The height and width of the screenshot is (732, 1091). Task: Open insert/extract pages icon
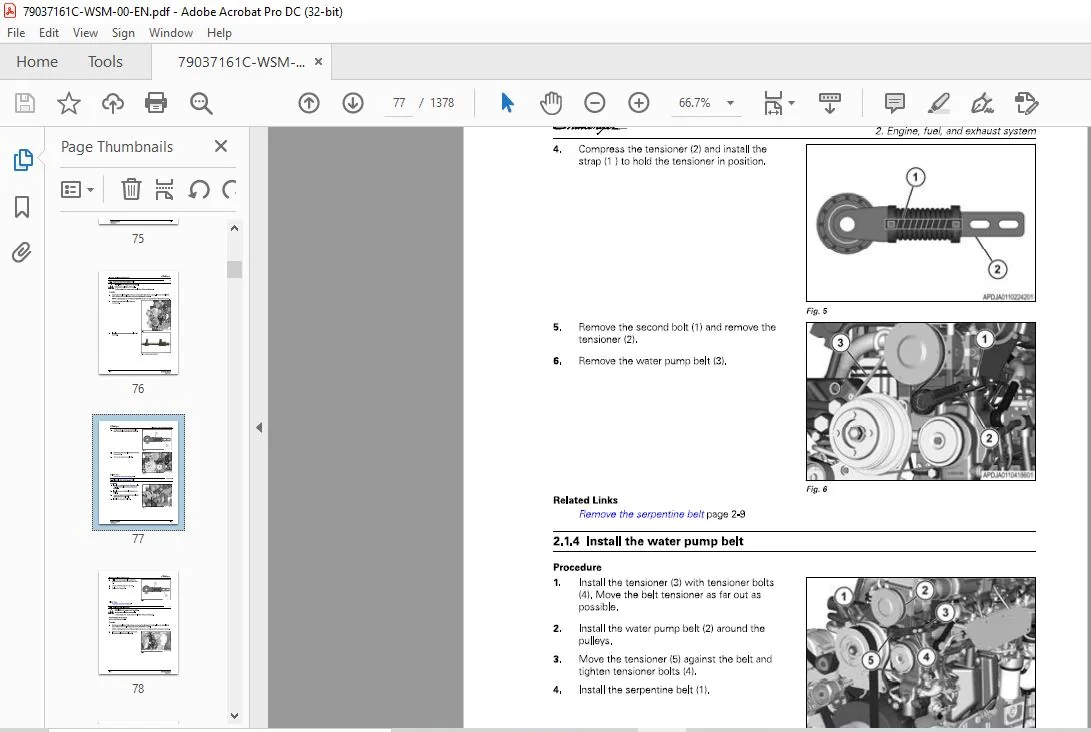164,189
